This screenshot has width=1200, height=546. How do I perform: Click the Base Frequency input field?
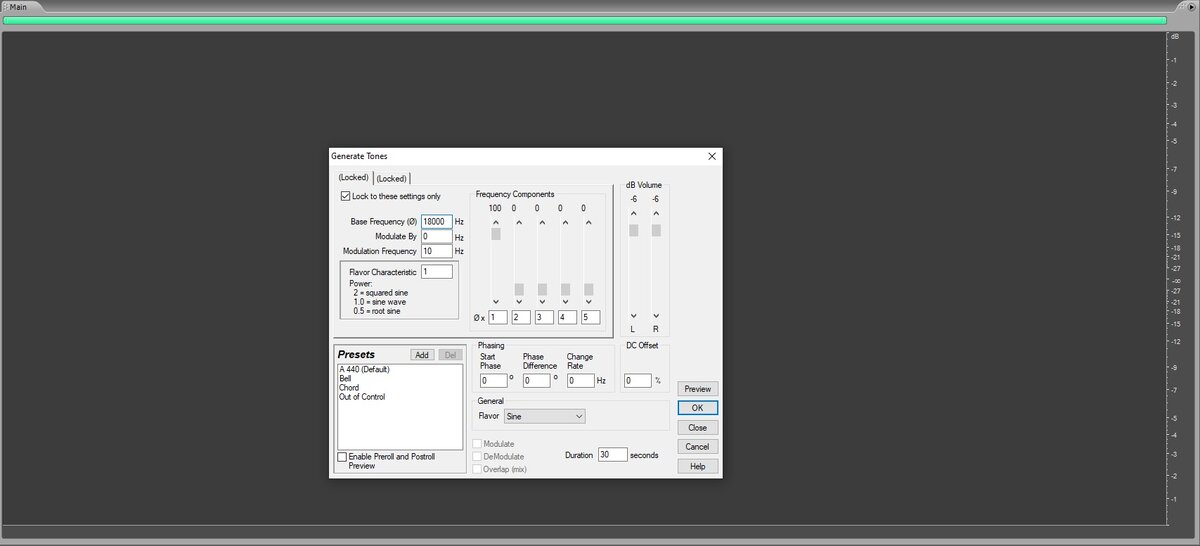pos(437,222)
